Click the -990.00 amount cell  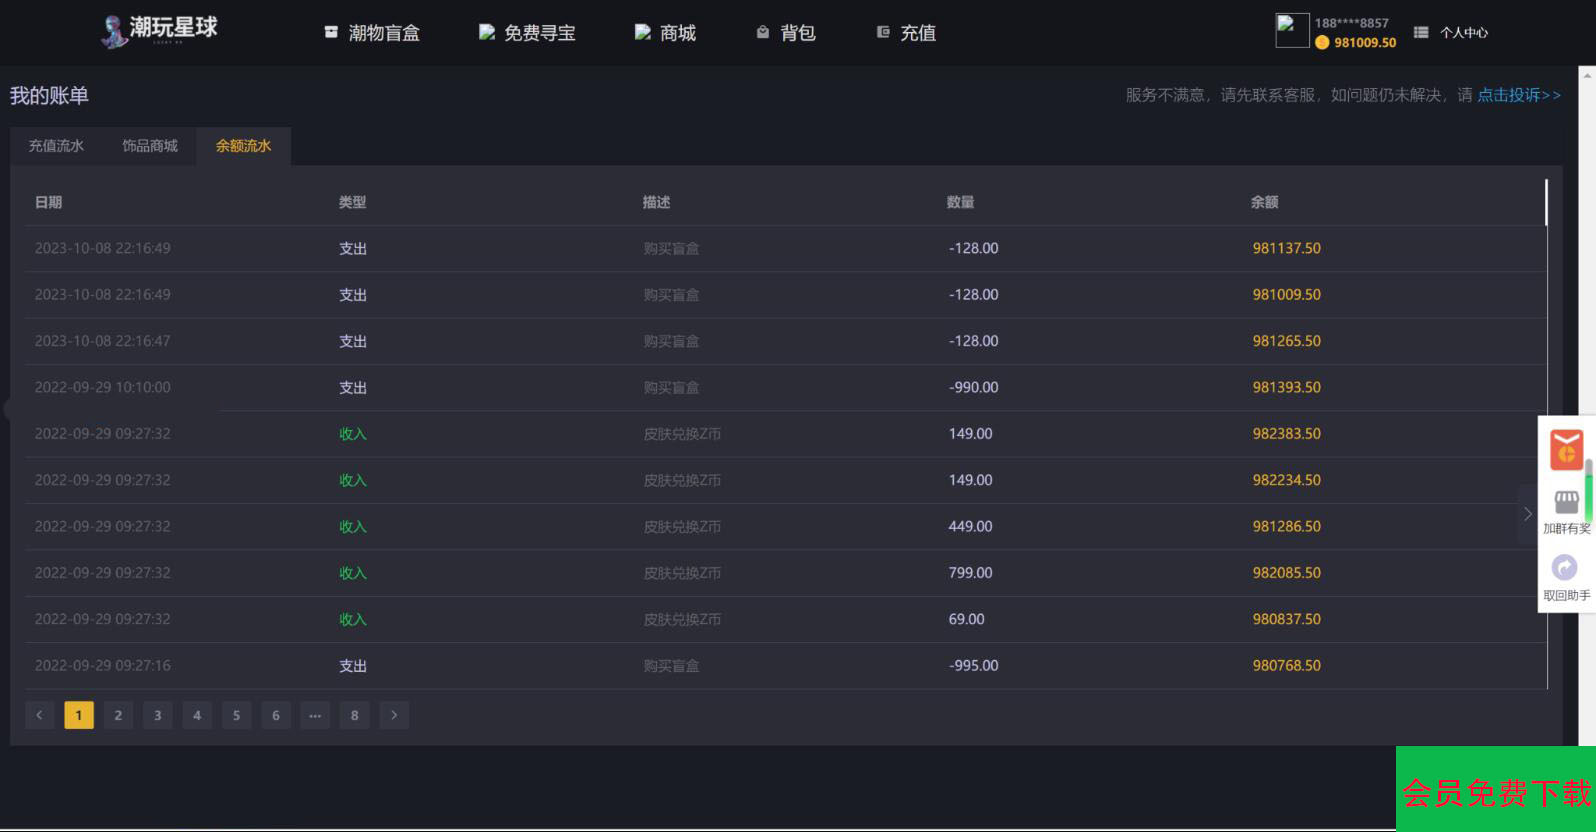pos(973,387)
